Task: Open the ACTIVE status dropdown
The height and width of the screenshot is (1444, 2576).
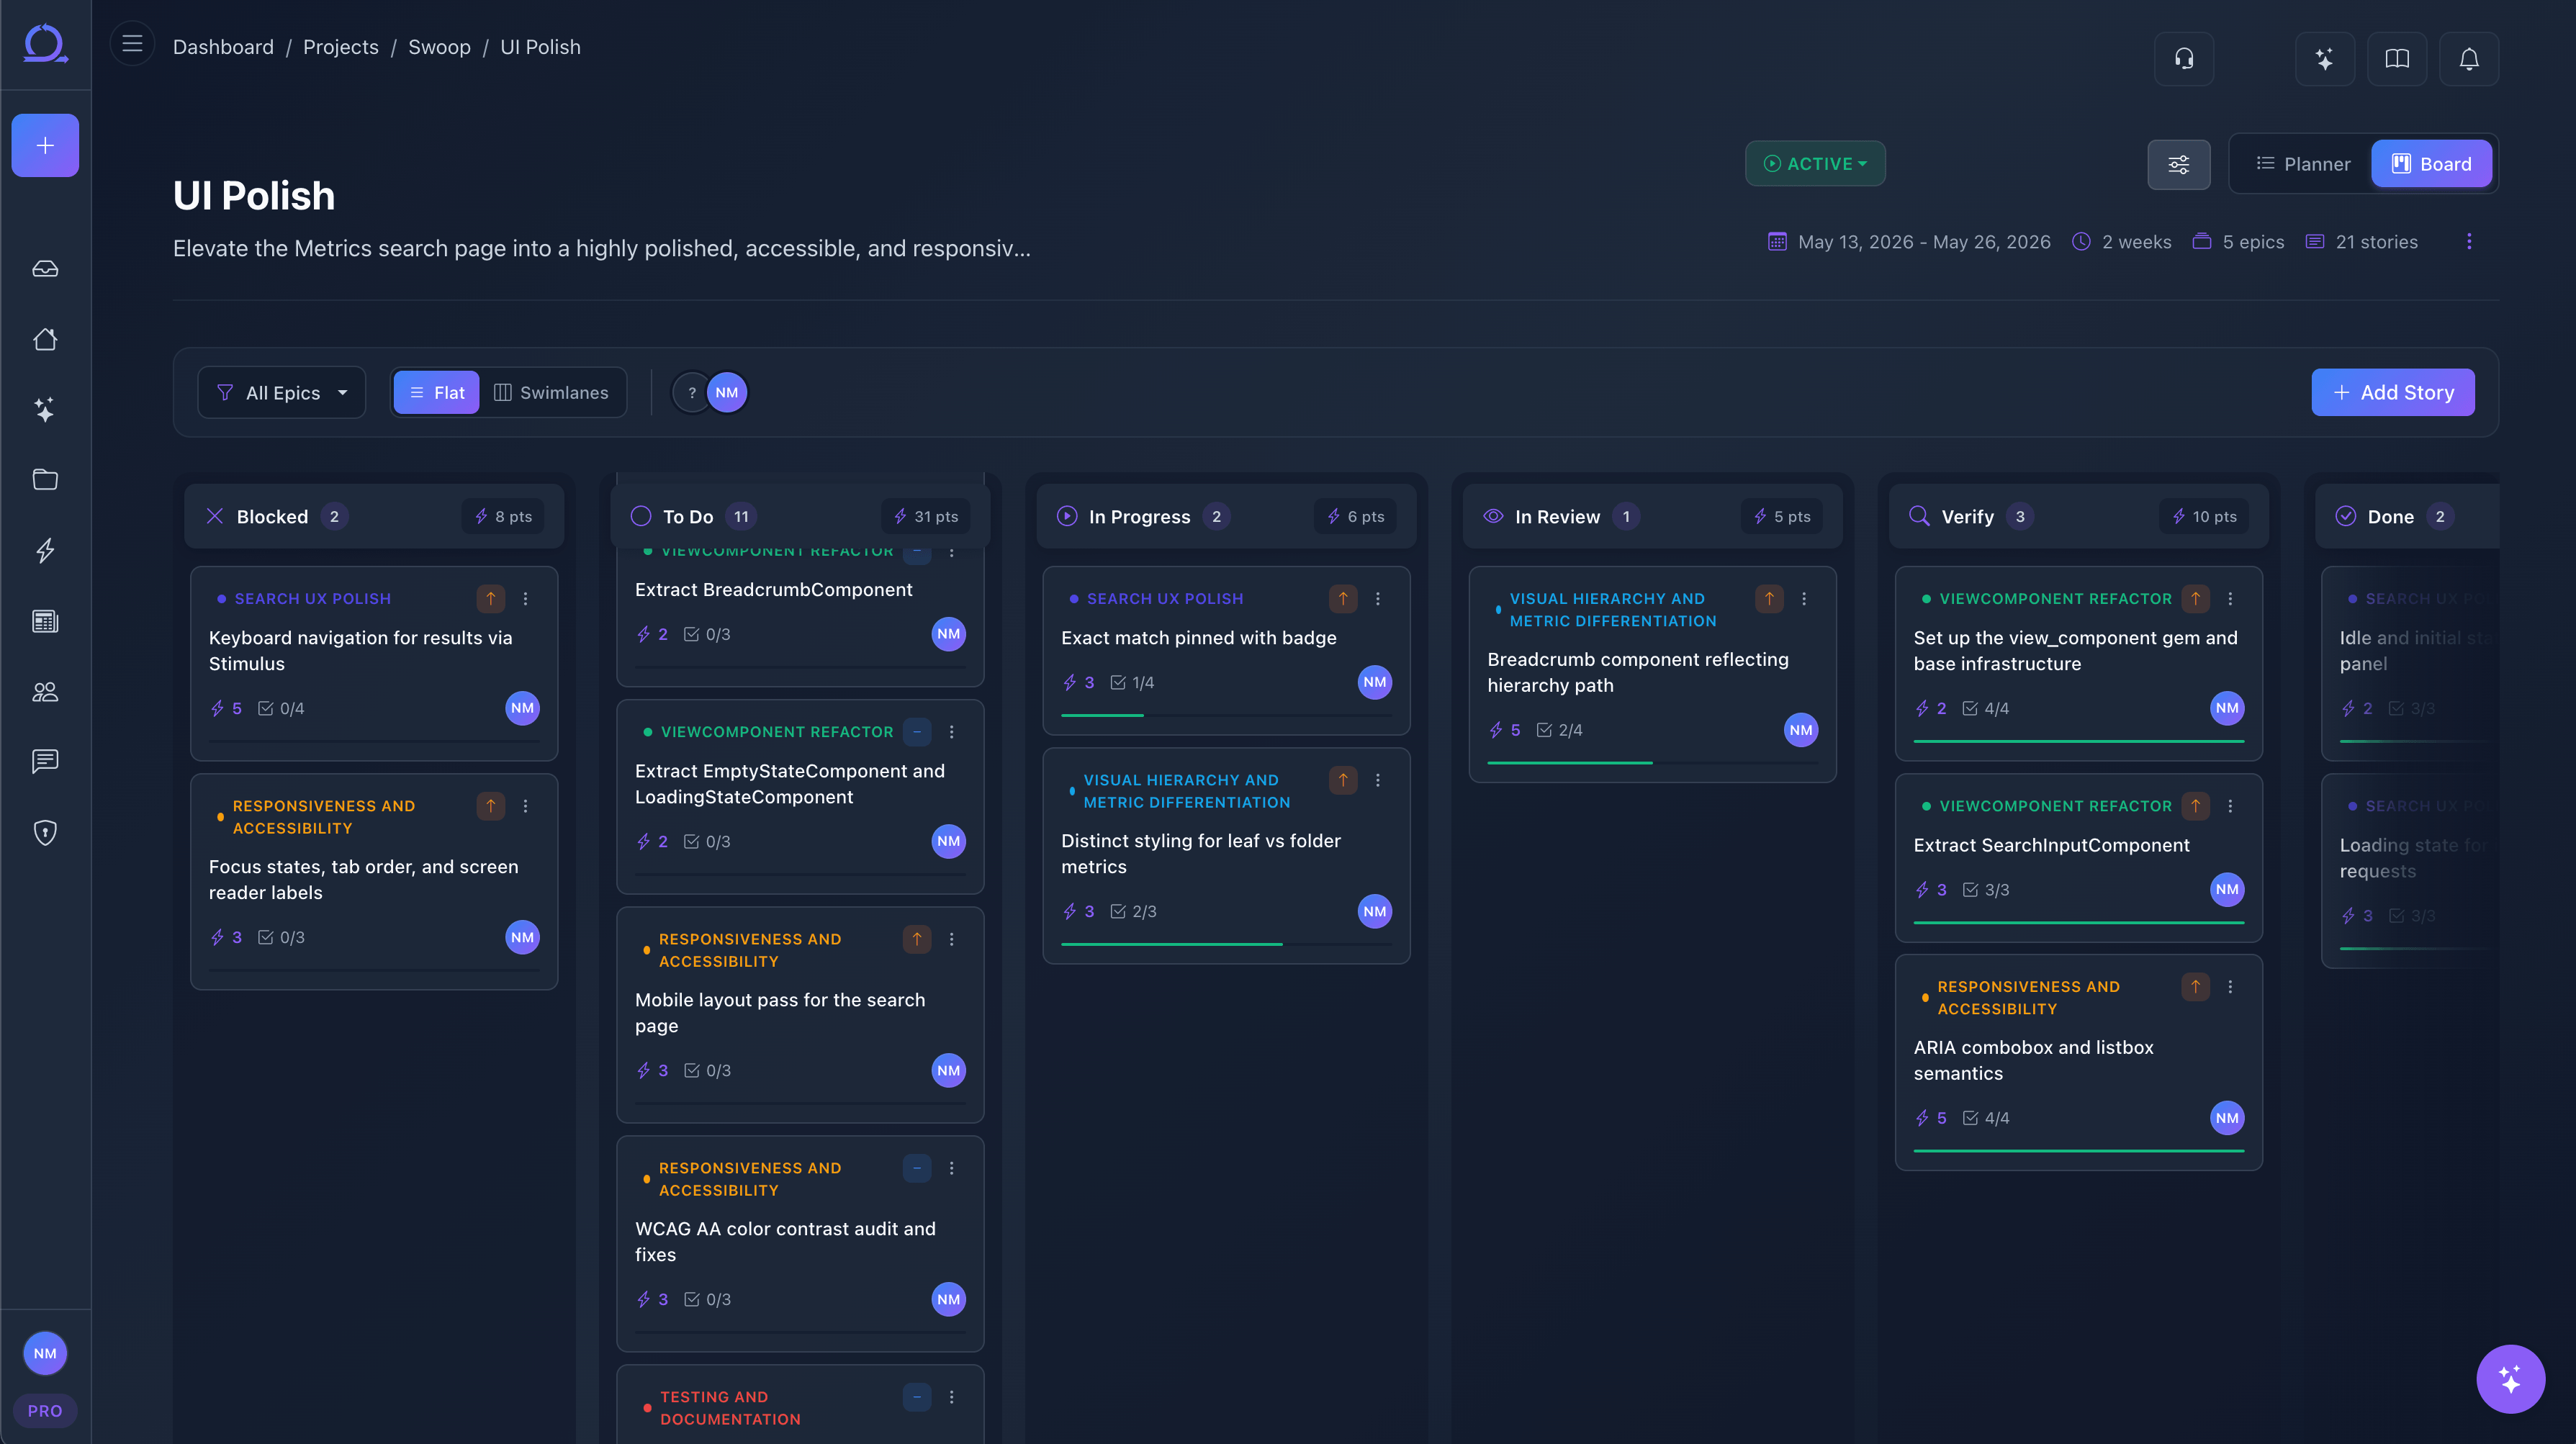Action: click(x=1815, y=164)
